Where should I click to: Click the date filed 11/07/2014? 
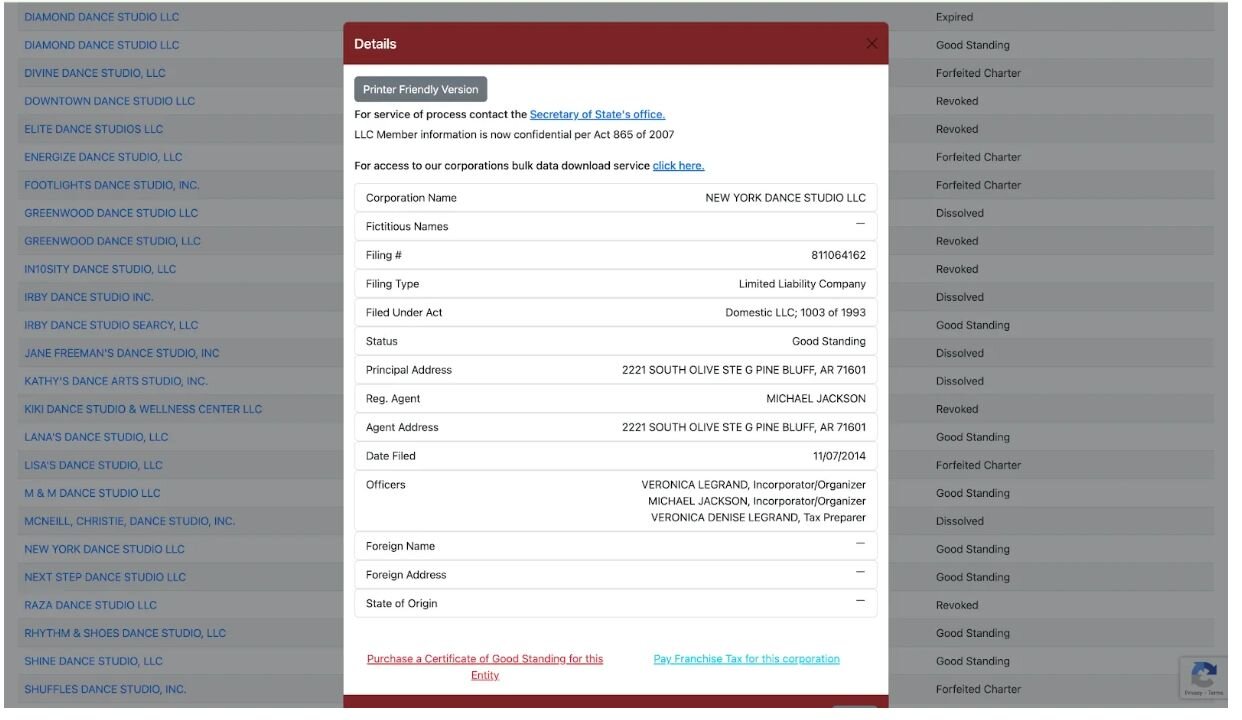tap(839, 456)
